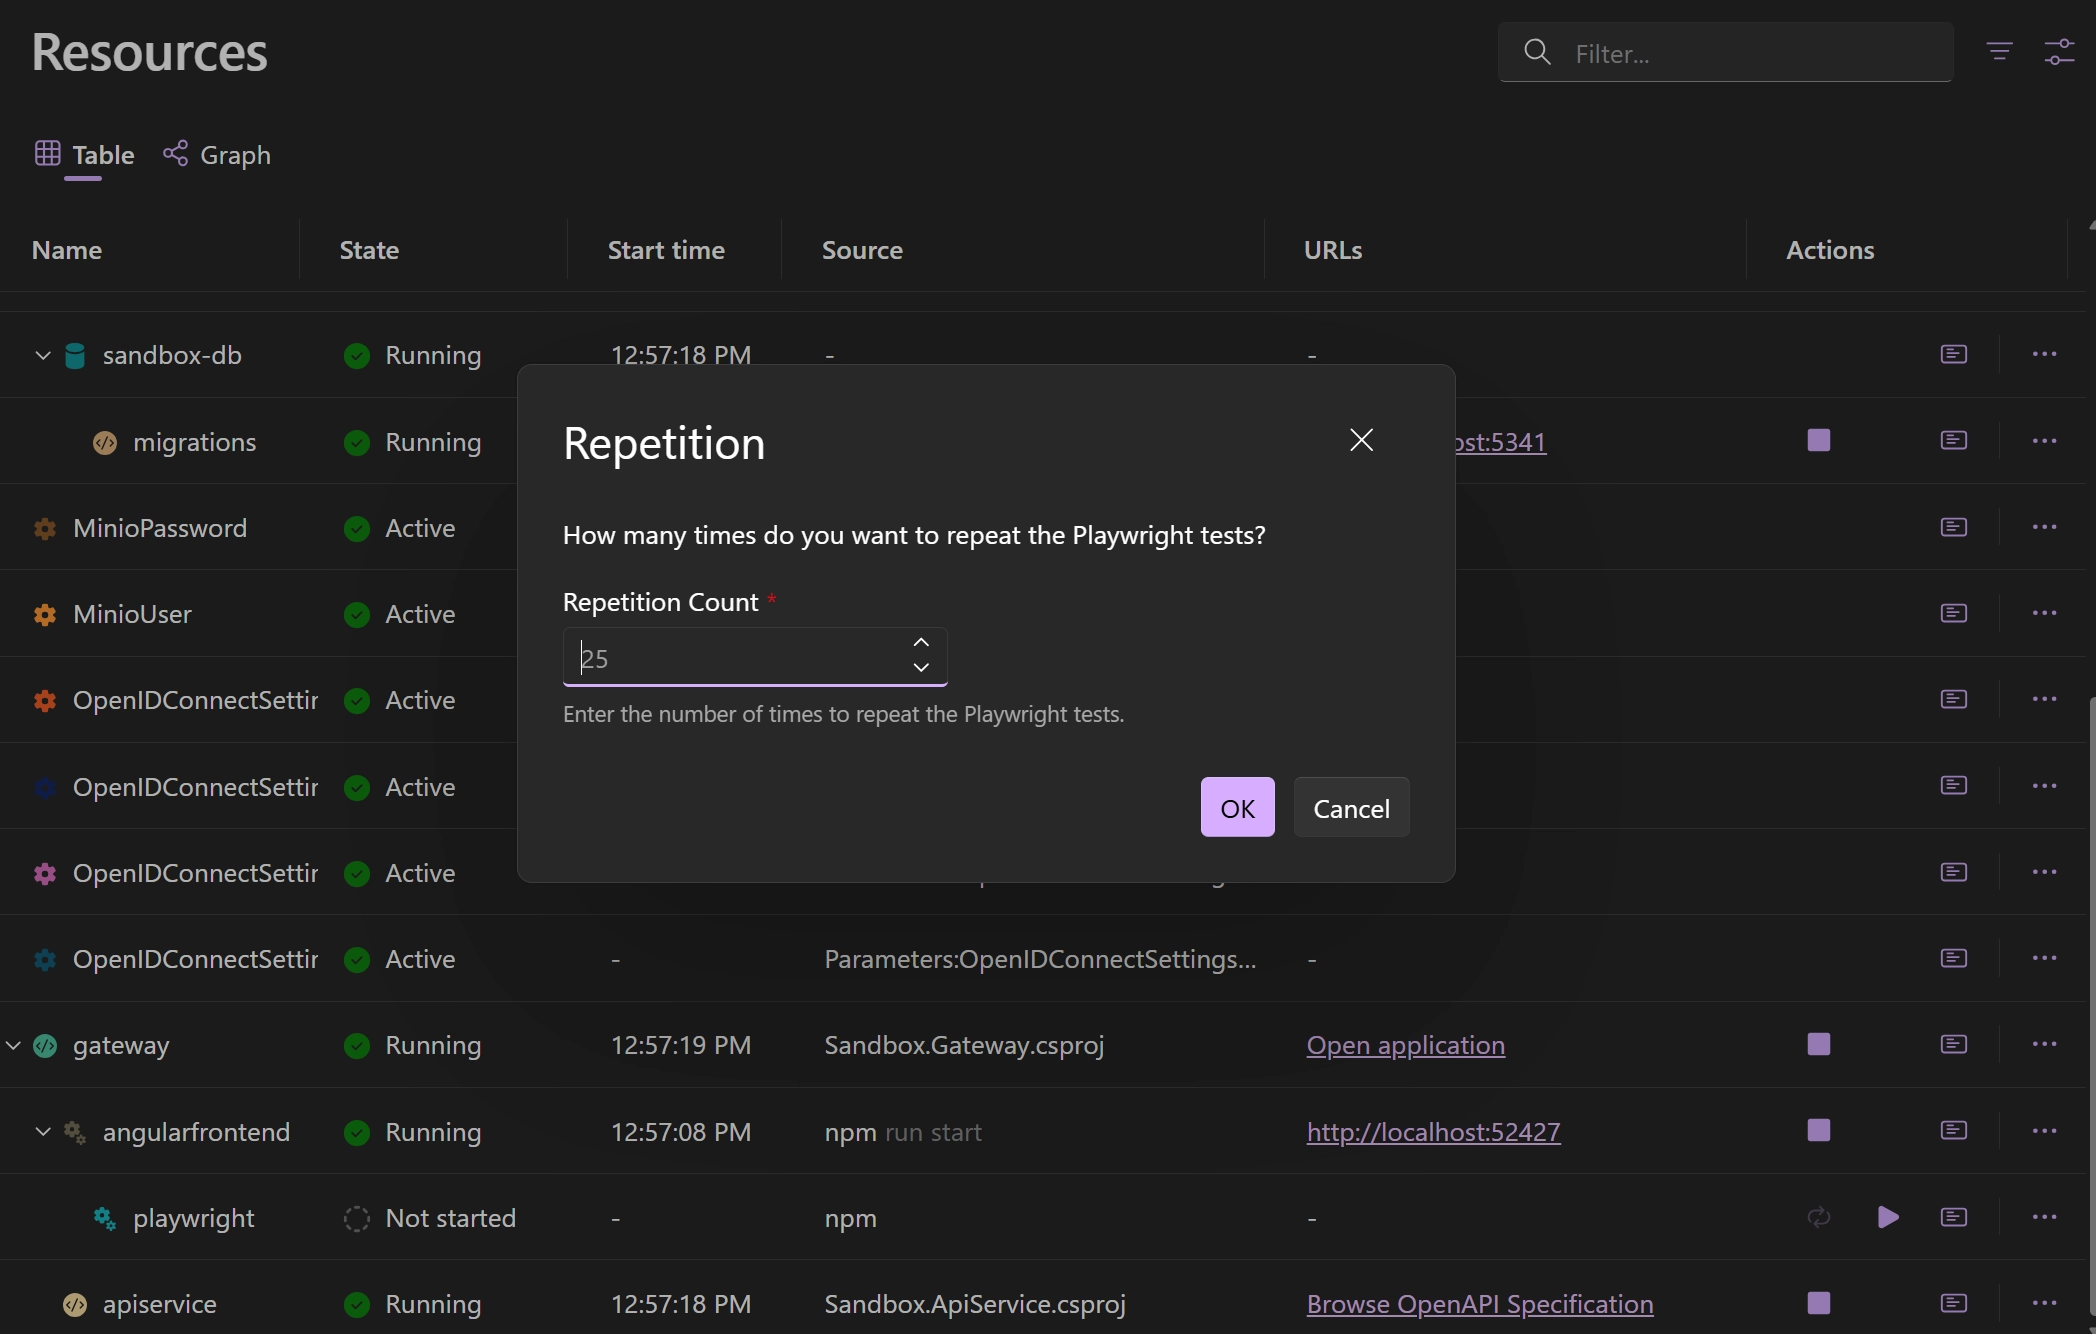
Task: Close the Repetition dialog with X
Action: (1361, 440)
